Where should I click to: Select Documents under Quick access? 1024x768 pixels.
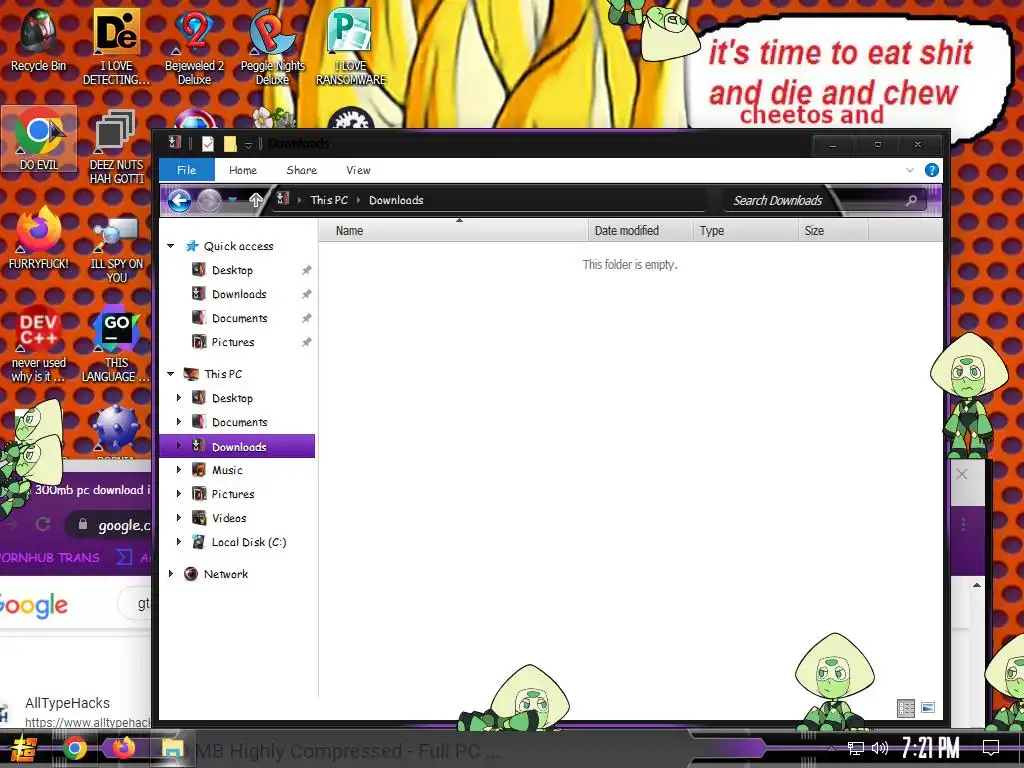[239, 319]
